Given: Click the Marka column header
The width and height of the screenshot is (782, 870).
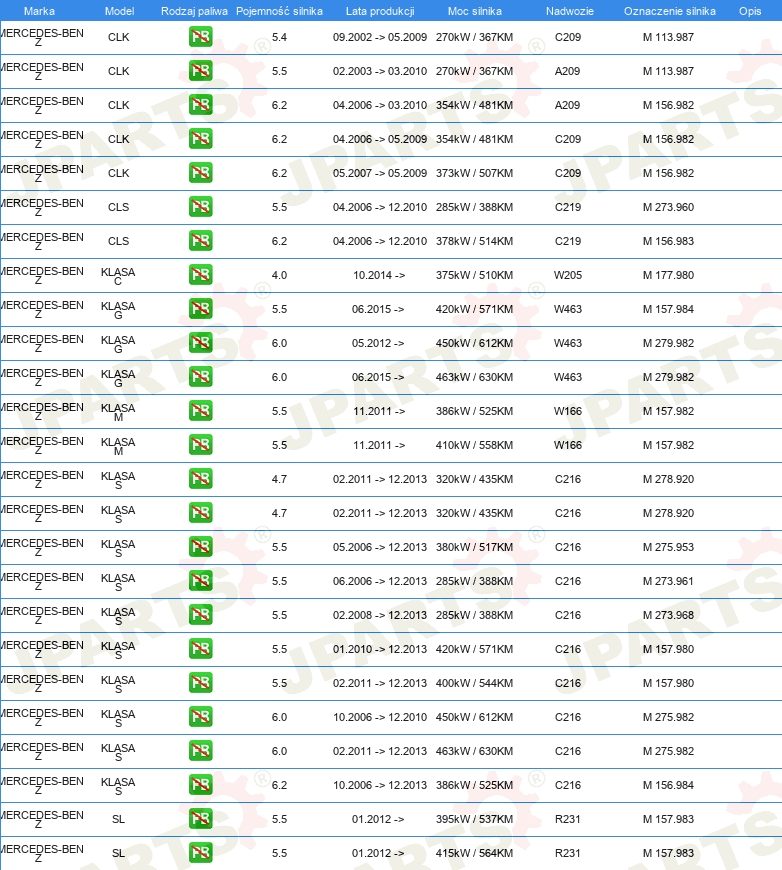Looking at the screenshot, I should click(39, 11).
